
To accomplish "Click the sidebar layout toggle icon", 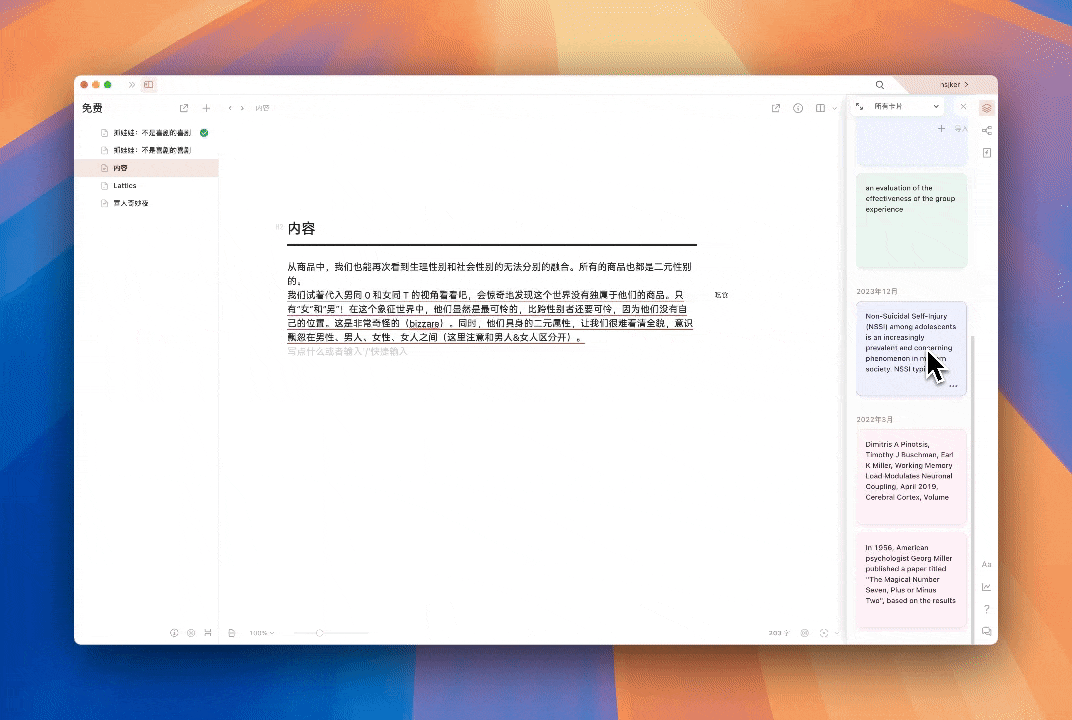I will [148, 85].
